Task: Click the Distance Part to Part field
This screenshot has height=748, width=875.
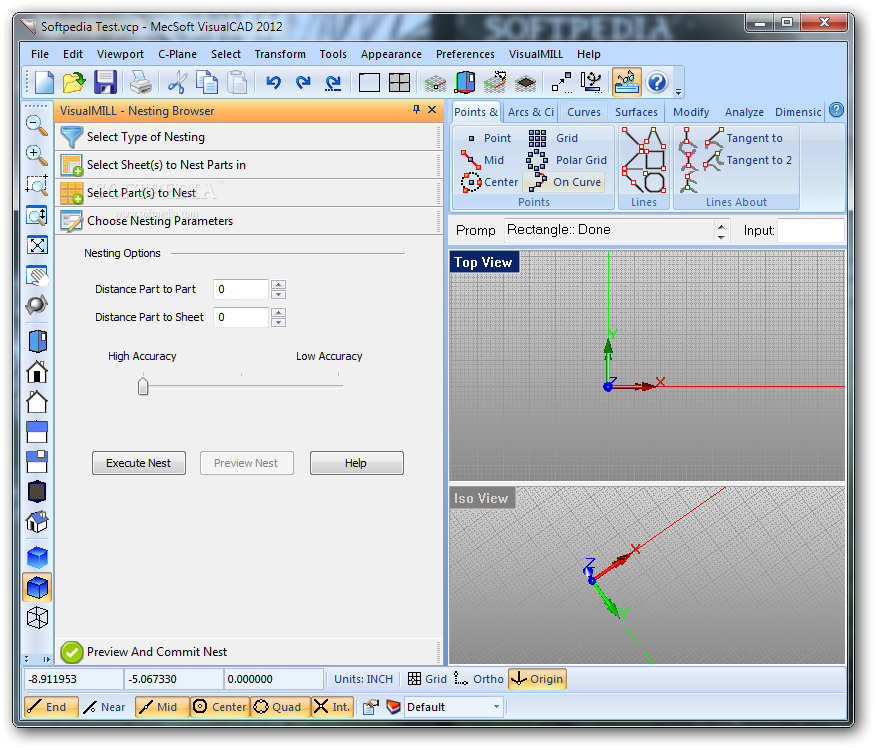Action: (241, 289)
